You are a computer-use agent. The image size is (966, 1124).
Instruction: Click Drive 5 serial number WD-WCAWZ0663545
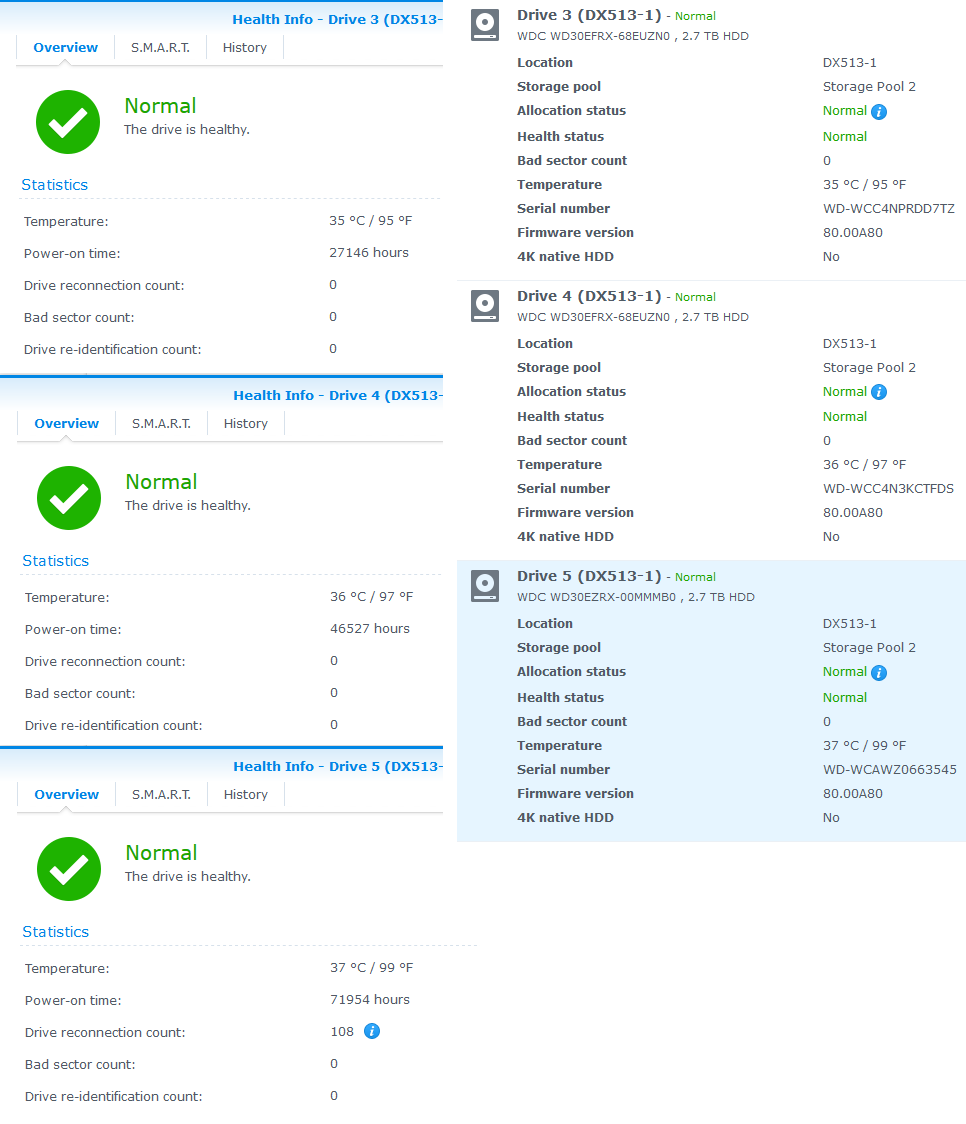pyautogui.click(x=889, y=769)
